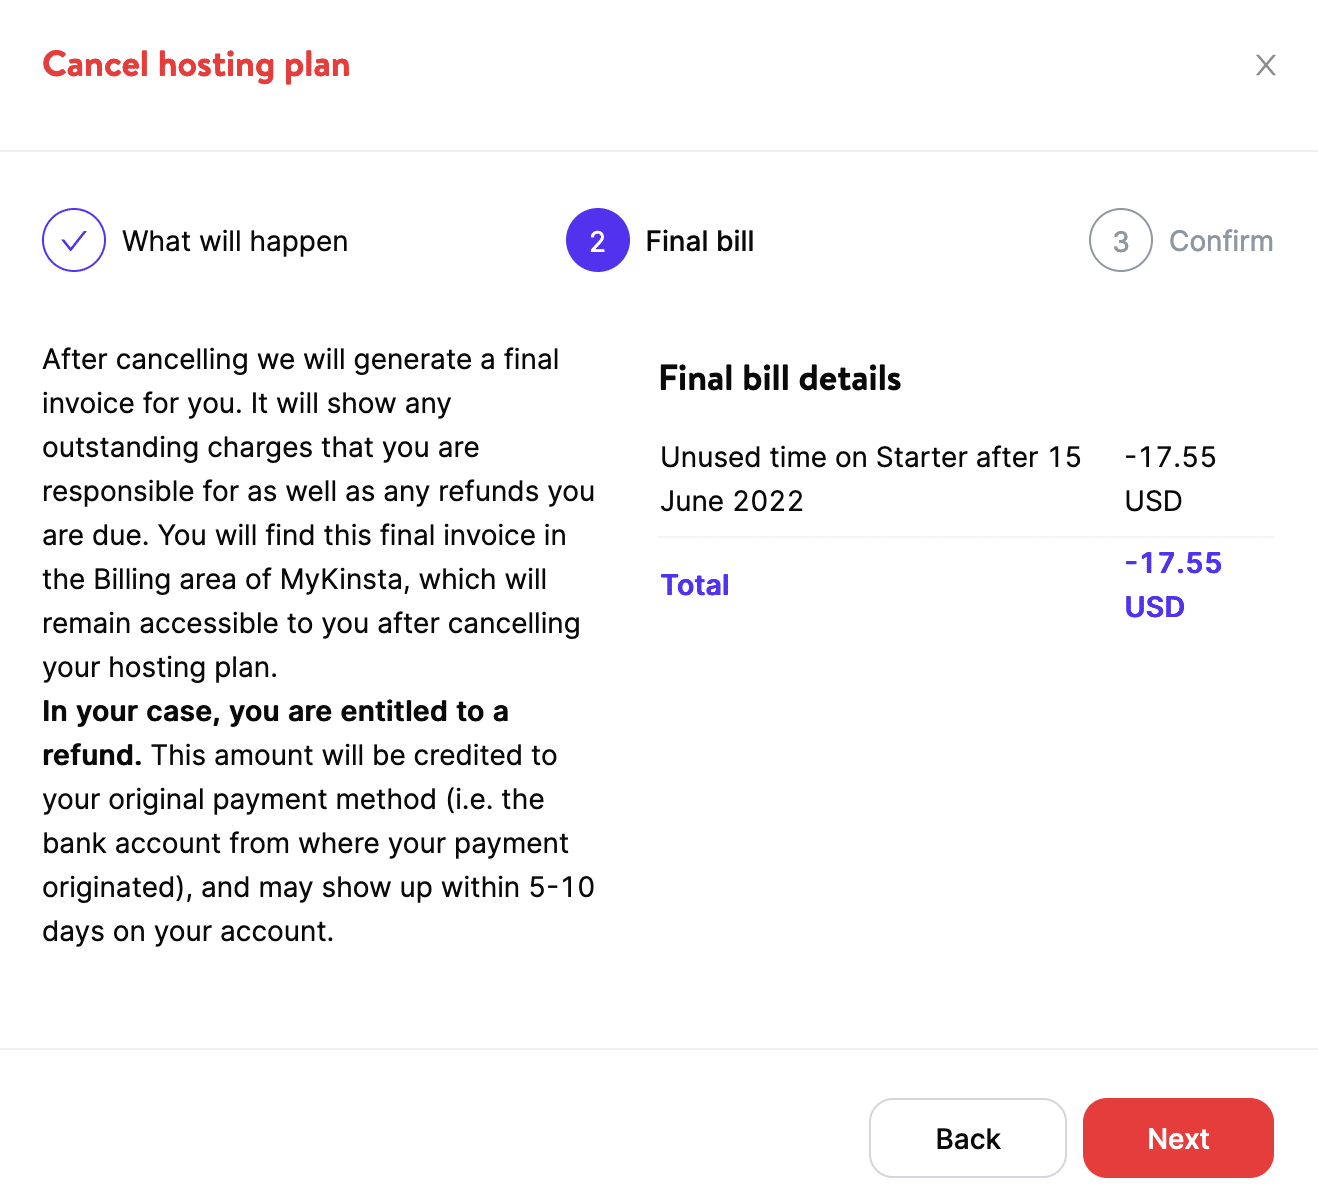The width and height of the screenshot is (1318, 1204).
Task: Click the 'After cancelling we will generate' paragraph
Action: tap(300, 359)
